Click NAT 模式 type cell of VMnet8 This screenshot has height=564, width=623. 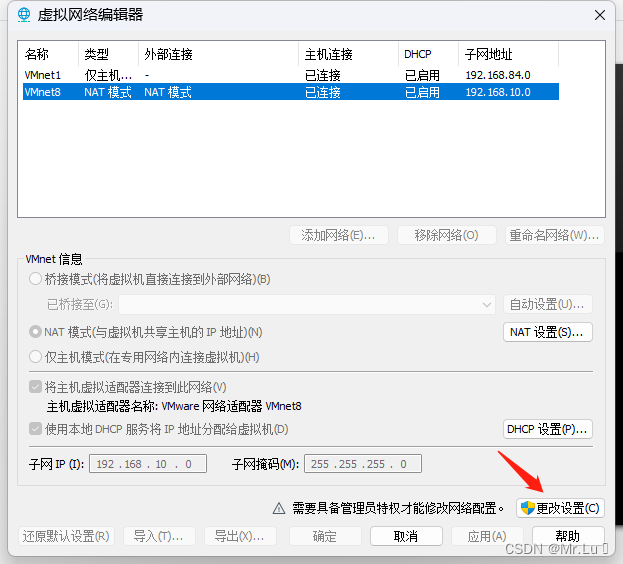click(x=108, y=92)
